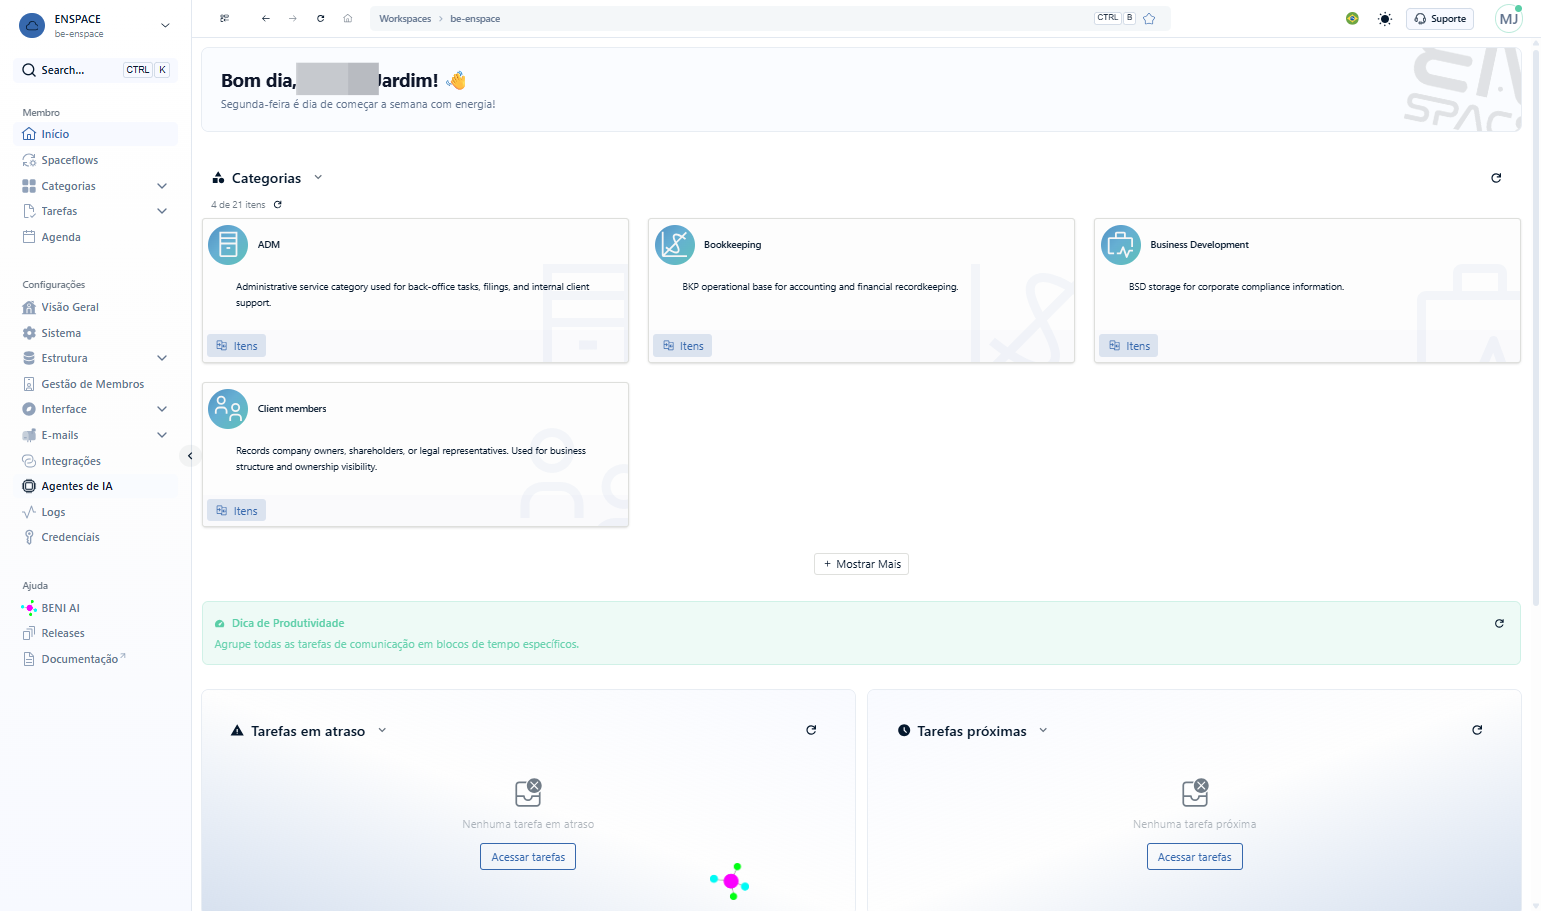Open Agentes de IA in sidebar
1541x911 pixels.
click(96, 486)
